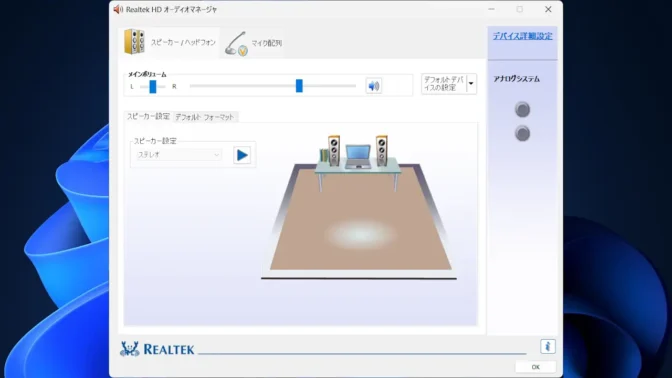Image resolution: width=672 pixels, height=378 pixels.
Task: Mute the main volume speaker icon
Action: pos(374,86)
